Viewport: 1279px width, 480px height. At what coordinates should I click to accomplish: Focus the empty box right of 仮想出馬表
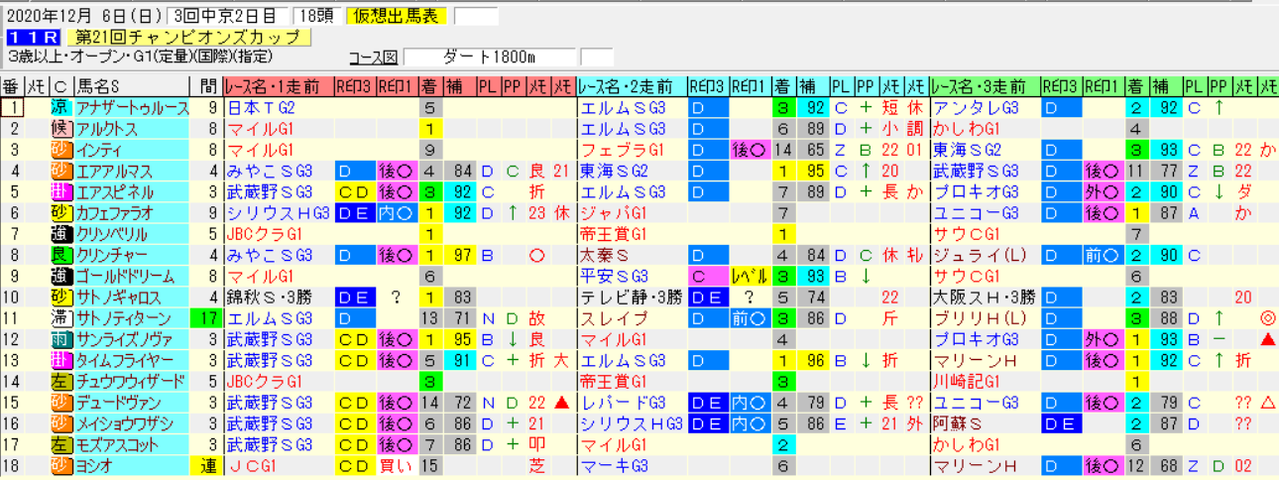(475, 16)
